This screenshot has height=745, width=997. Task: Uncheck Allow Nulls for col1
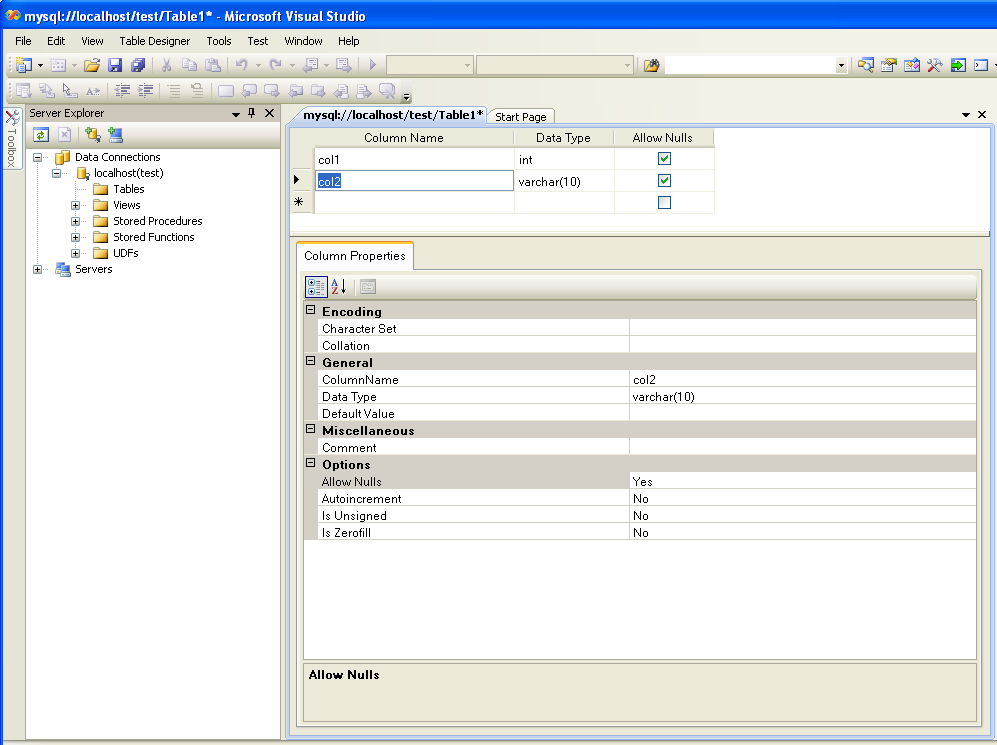664,159
